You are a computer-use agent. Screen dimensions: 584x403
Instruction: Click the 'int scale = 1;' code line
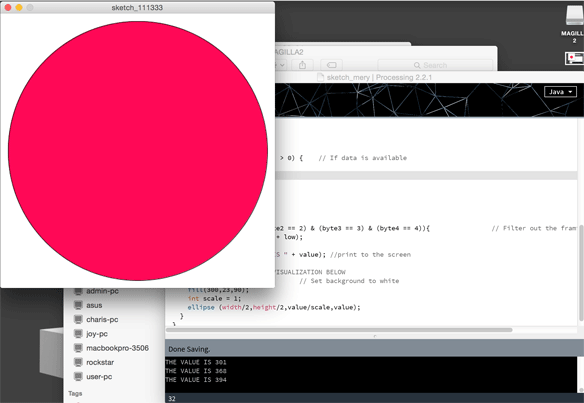(x=214, y=298)
